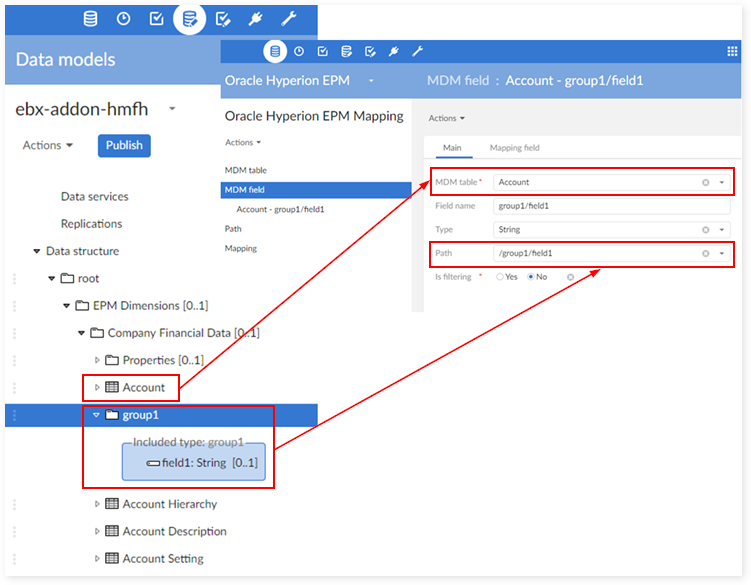
Task: Click the clock history icon in top toolbar
Action: click(124, 19)
